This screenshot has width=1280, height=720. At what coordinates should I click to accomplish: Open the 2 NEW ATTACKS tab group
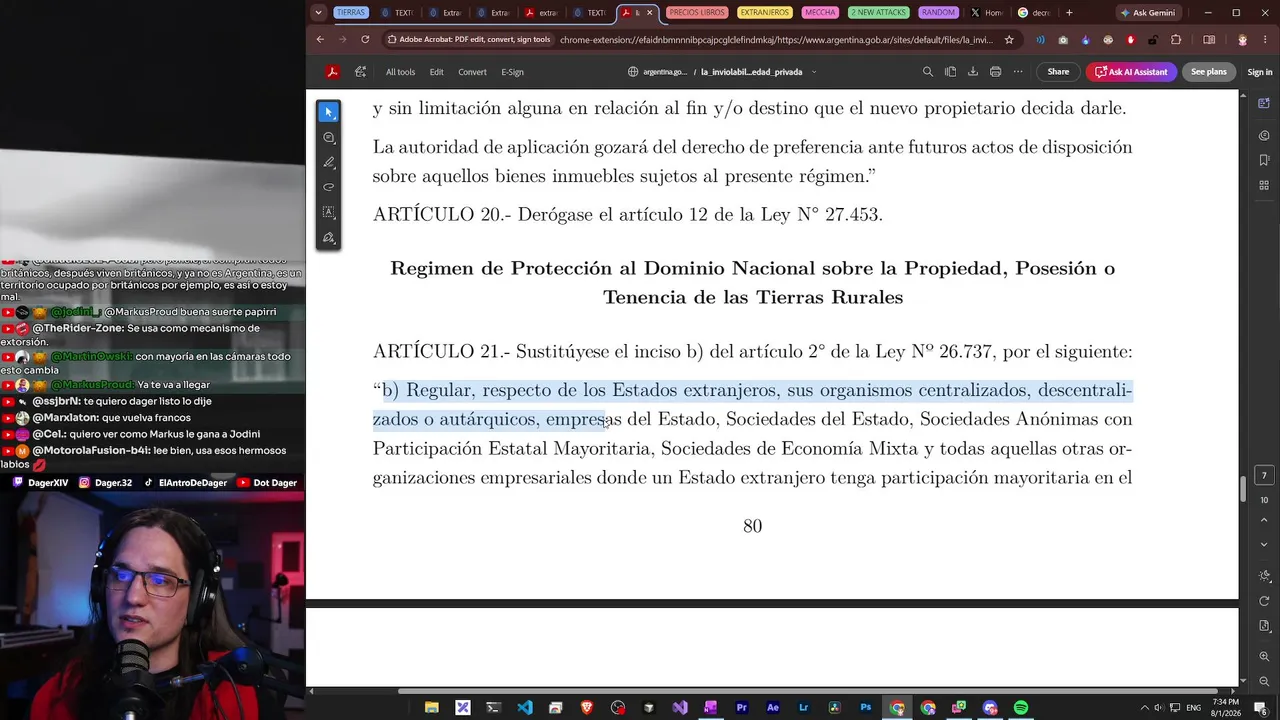tap(878, 13)
